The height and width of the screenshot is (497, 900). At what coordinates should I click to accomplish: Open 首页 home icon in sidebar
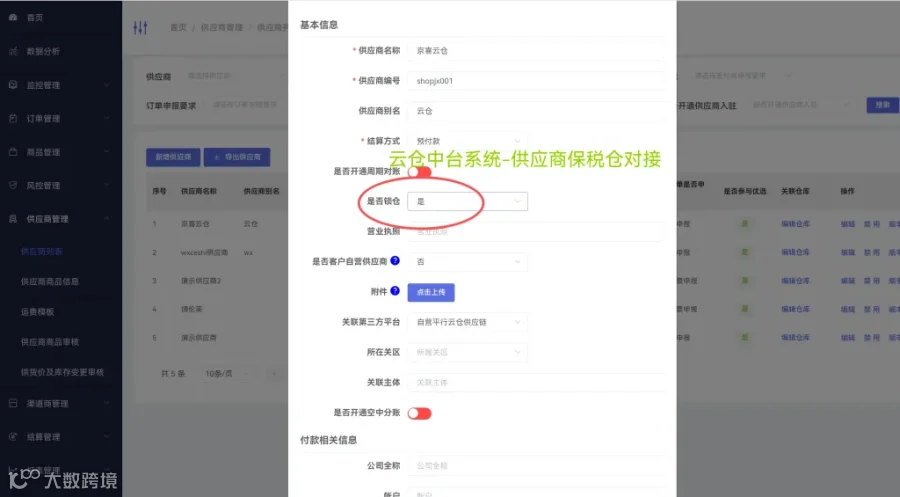13,18
